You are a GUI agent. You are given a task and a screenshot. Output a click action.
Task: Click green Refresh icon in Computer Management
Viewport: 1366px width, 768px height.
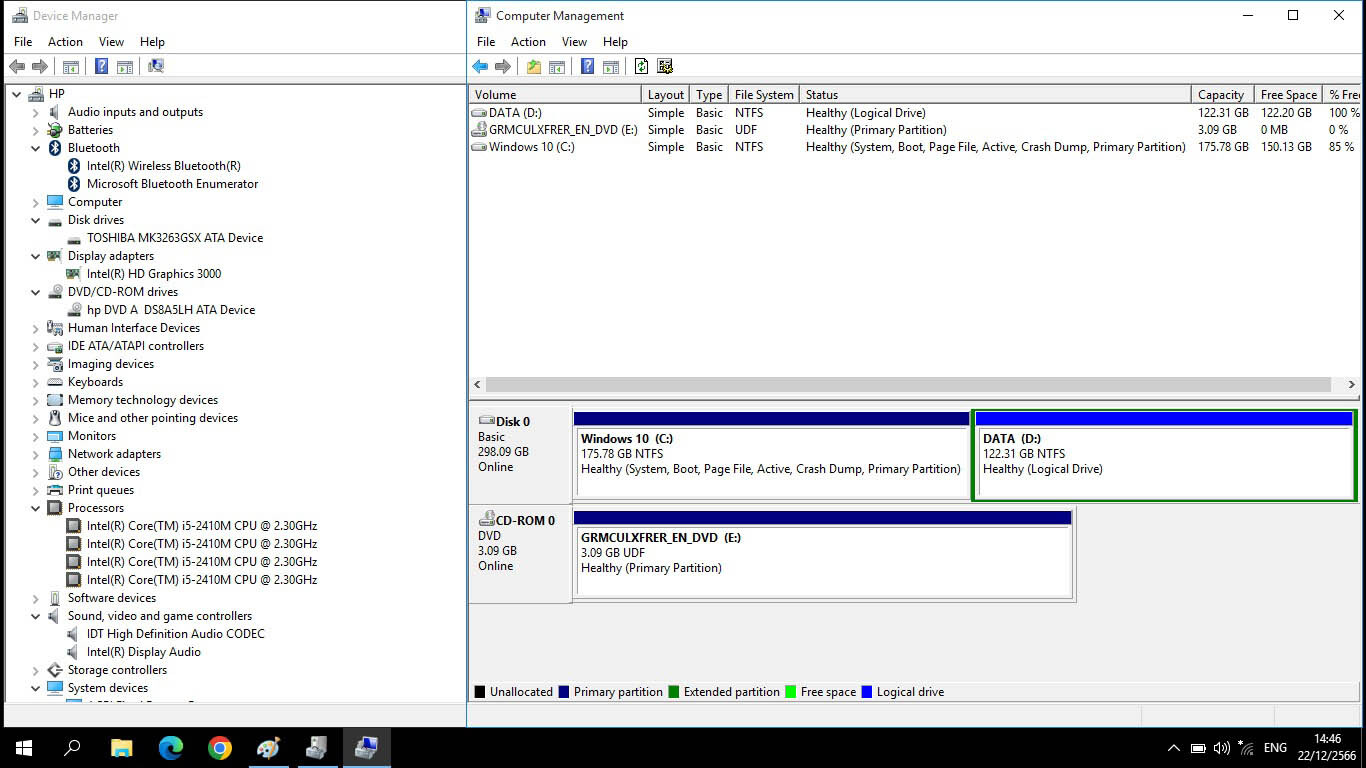[641, 67]
